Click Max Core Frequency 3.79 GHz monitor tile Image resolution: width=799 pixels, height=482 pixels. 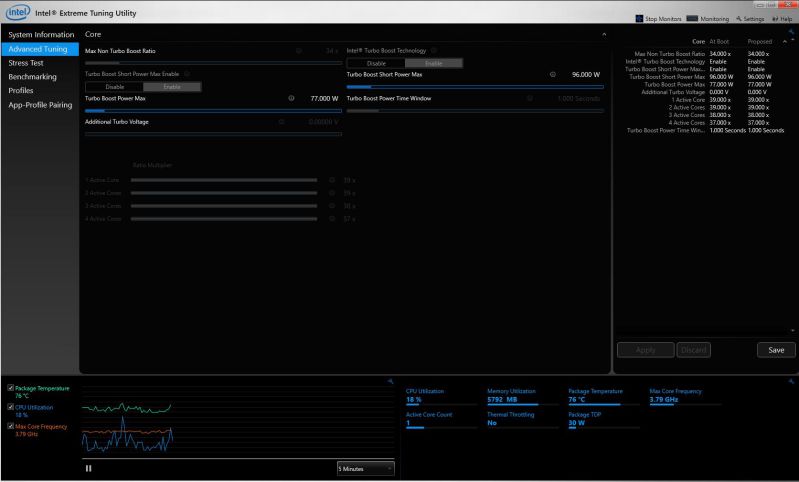[x=685, y=396]
